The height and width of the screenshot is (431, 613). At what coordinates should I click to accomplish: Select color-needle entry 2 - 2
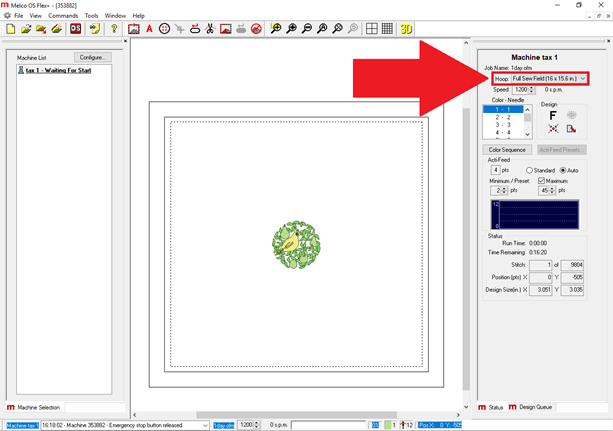pyautogui.click(x=503, y=117)
